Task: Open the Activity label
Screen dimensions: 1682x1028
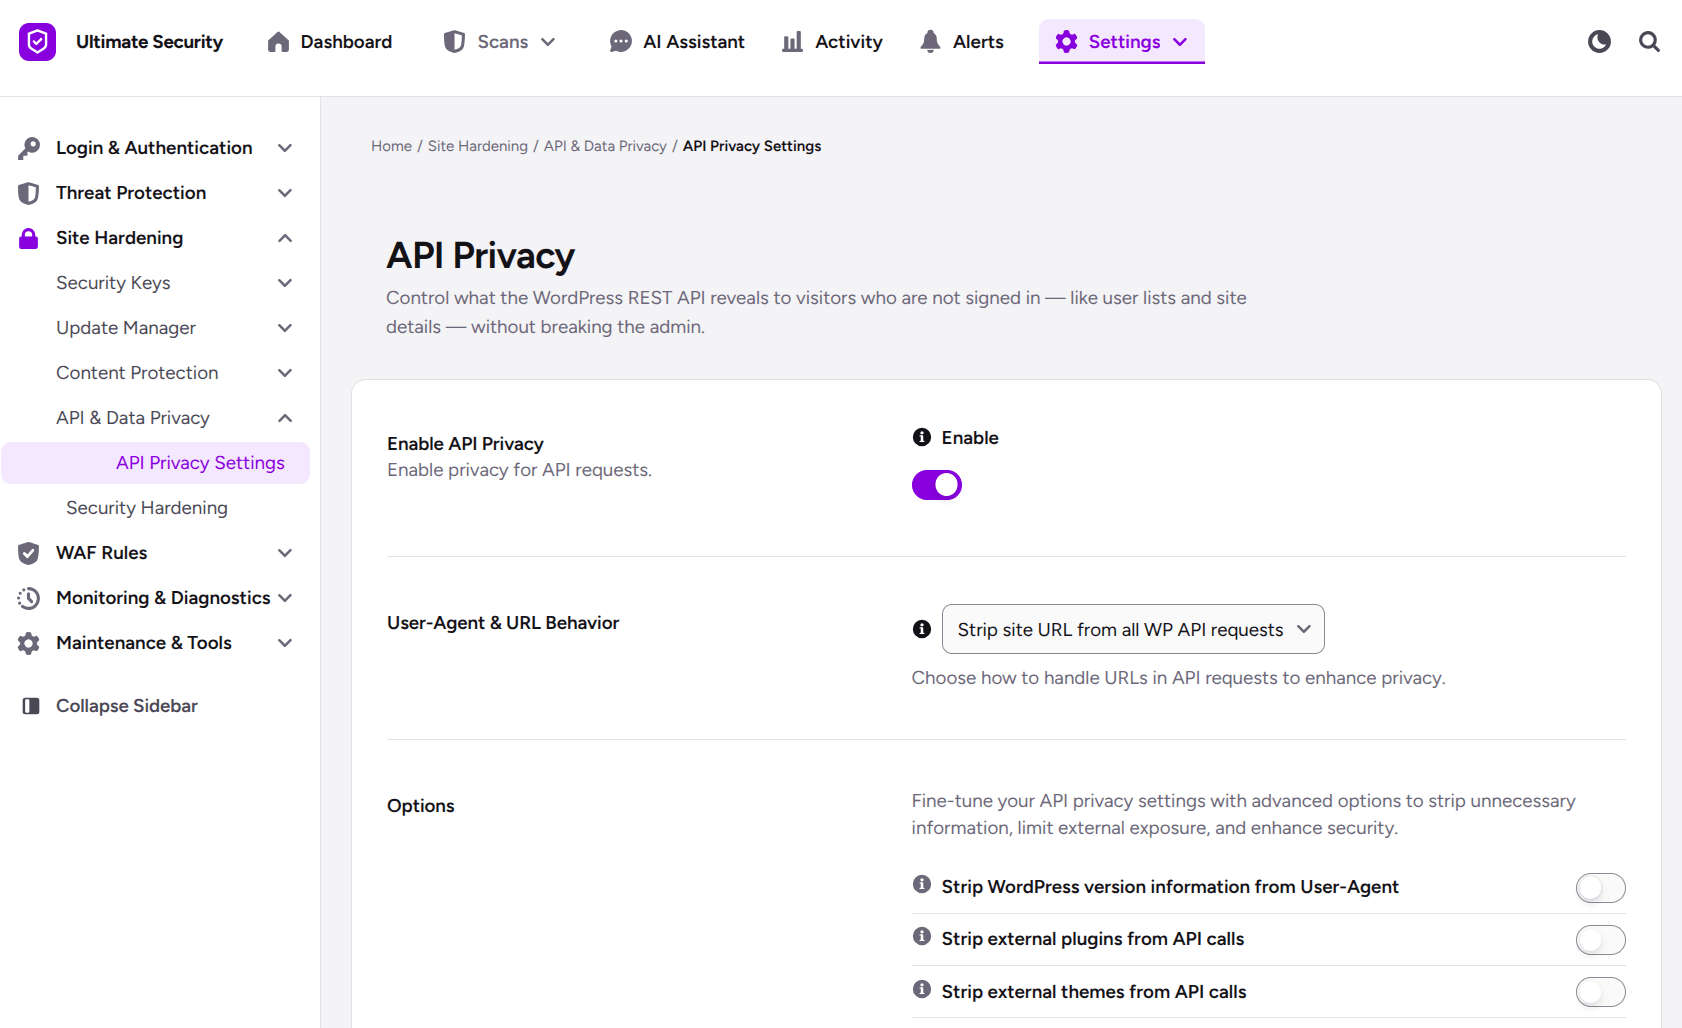Action: (849, 42)
